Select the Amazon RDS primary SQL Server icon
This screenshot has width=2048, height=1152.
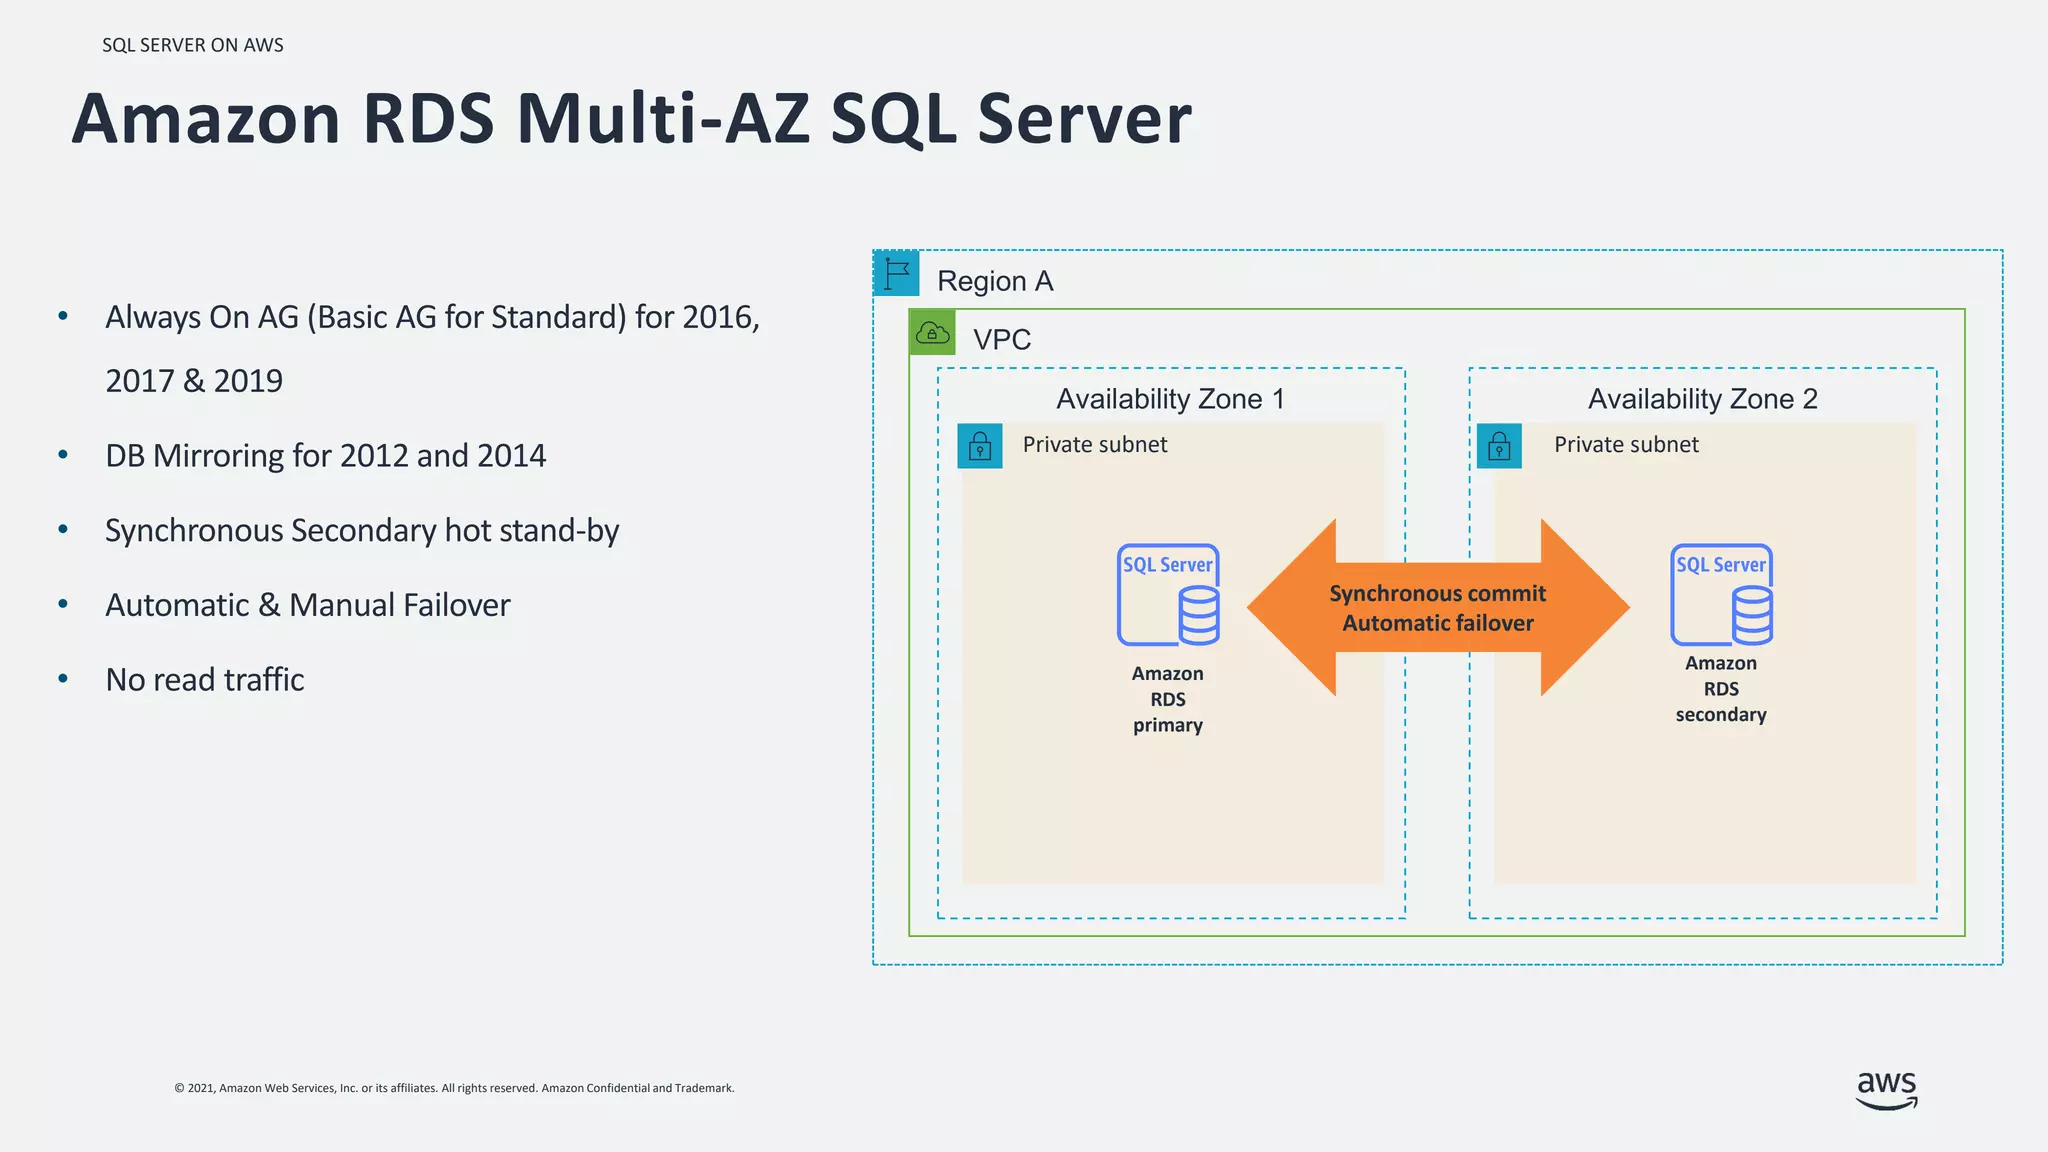tap(1168, 595)
